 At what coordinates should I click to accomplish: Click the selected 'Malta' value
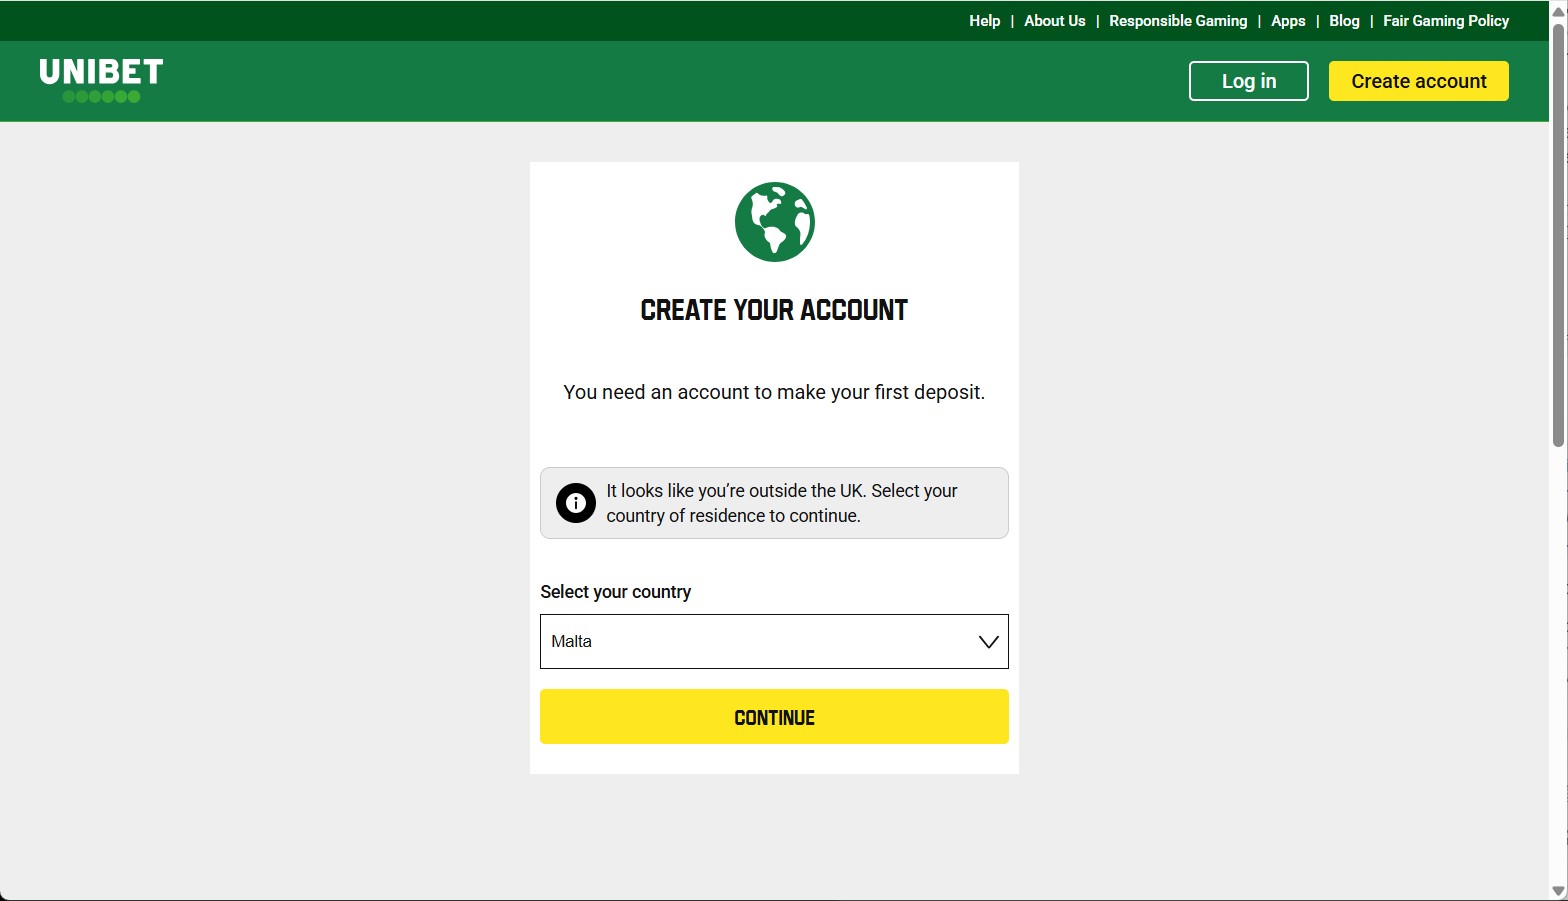pos(572,642)
